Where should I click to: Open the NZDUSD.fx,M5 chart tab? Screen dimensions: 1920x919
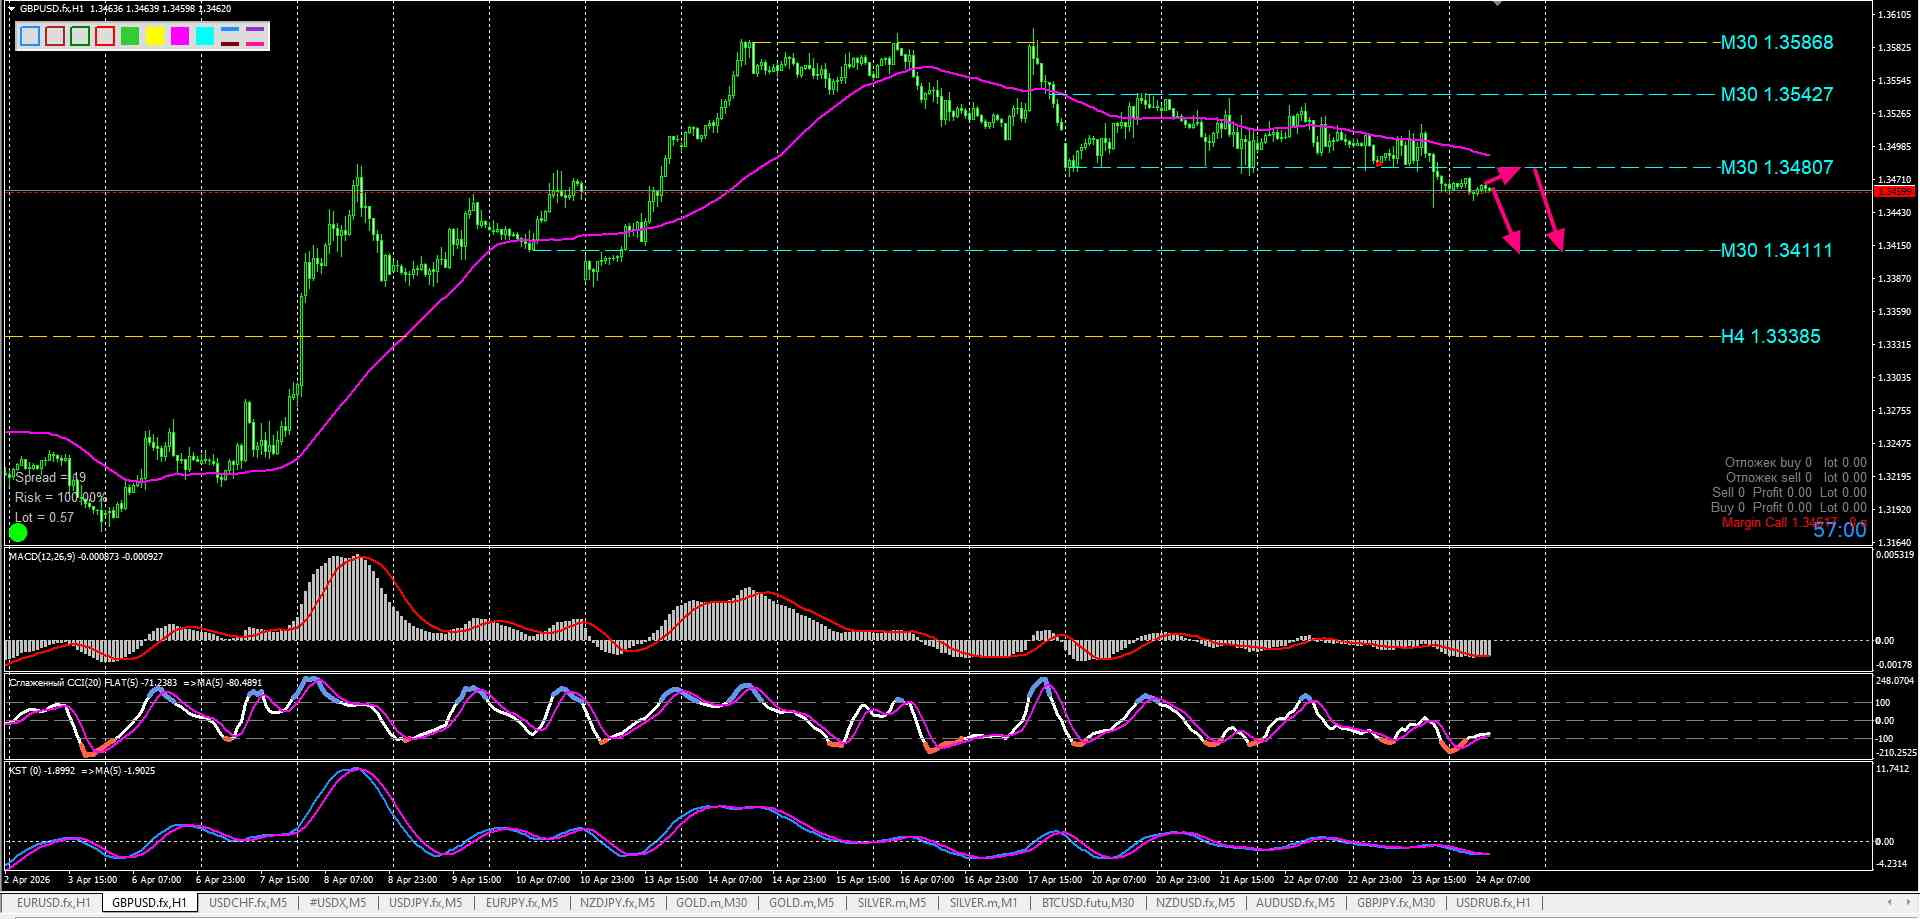pyautogui.click(x=1195, y=903)
